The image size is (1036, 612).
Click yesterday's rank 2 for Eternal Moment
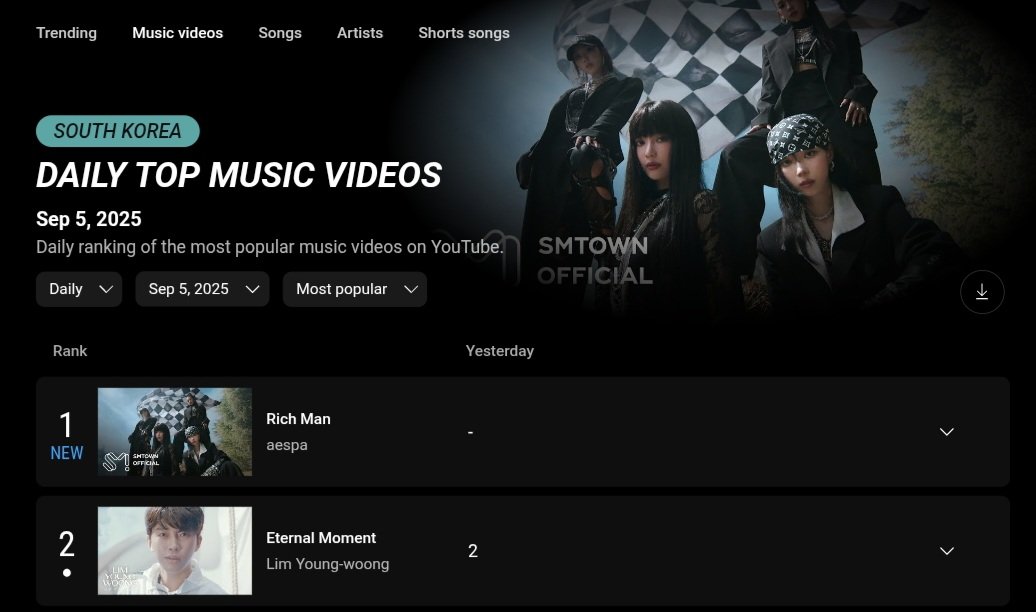point(472,551)
